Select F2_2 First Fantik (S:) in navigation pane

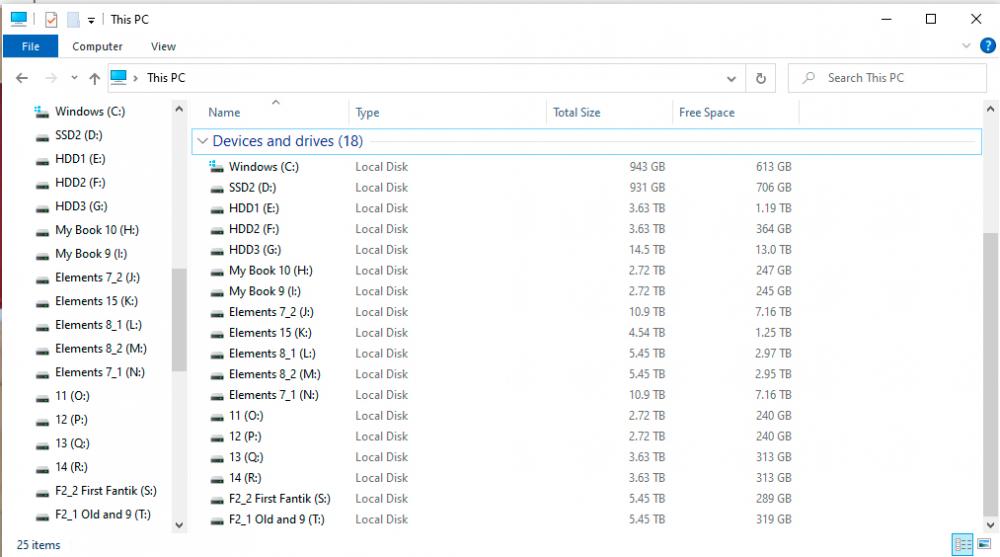coord(106,491)
